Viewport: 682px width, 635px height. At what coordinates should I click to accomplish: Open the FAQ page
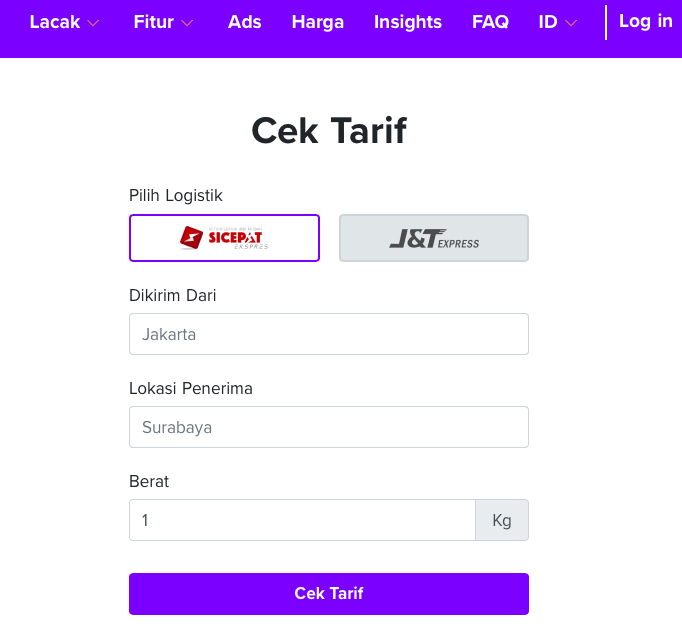point(490,22)
